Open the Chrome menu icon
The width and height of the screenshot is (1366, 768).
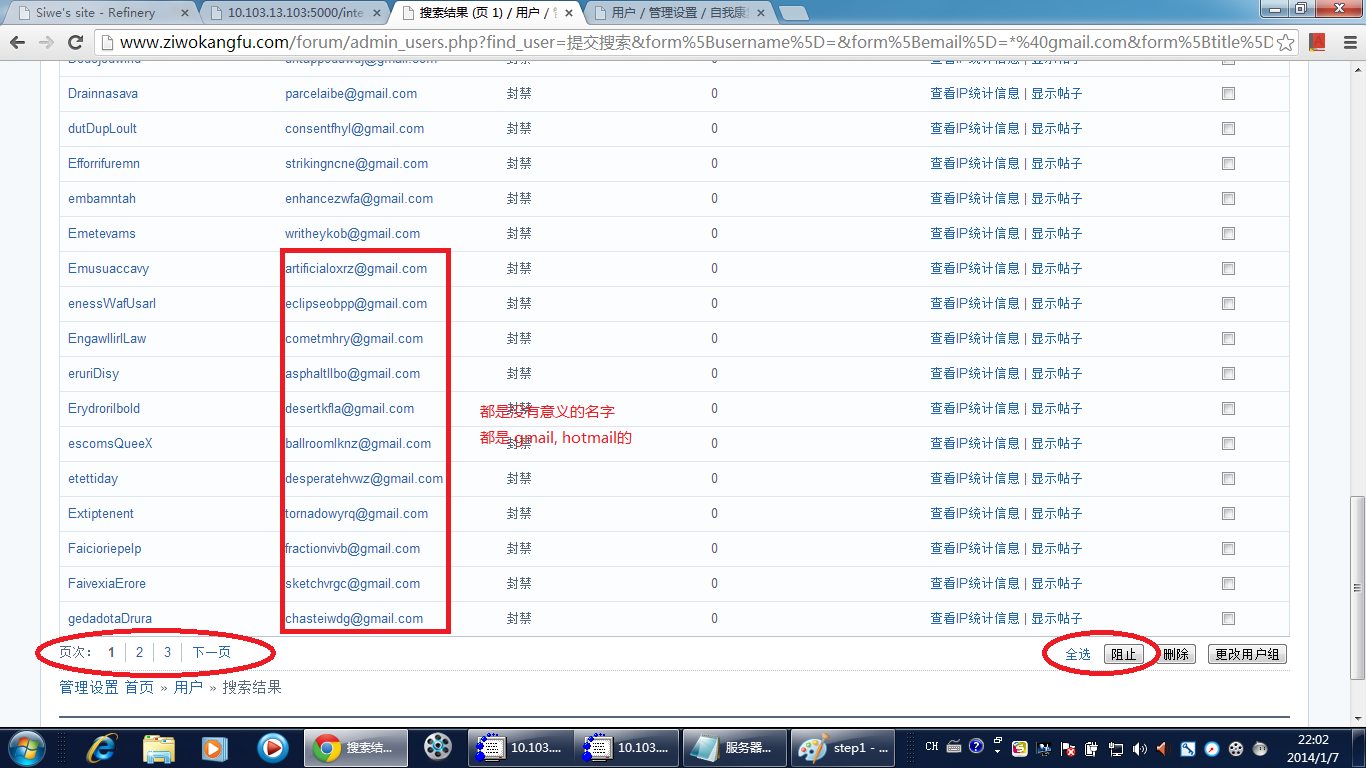pyautogui.click(x=1345, y=43)
